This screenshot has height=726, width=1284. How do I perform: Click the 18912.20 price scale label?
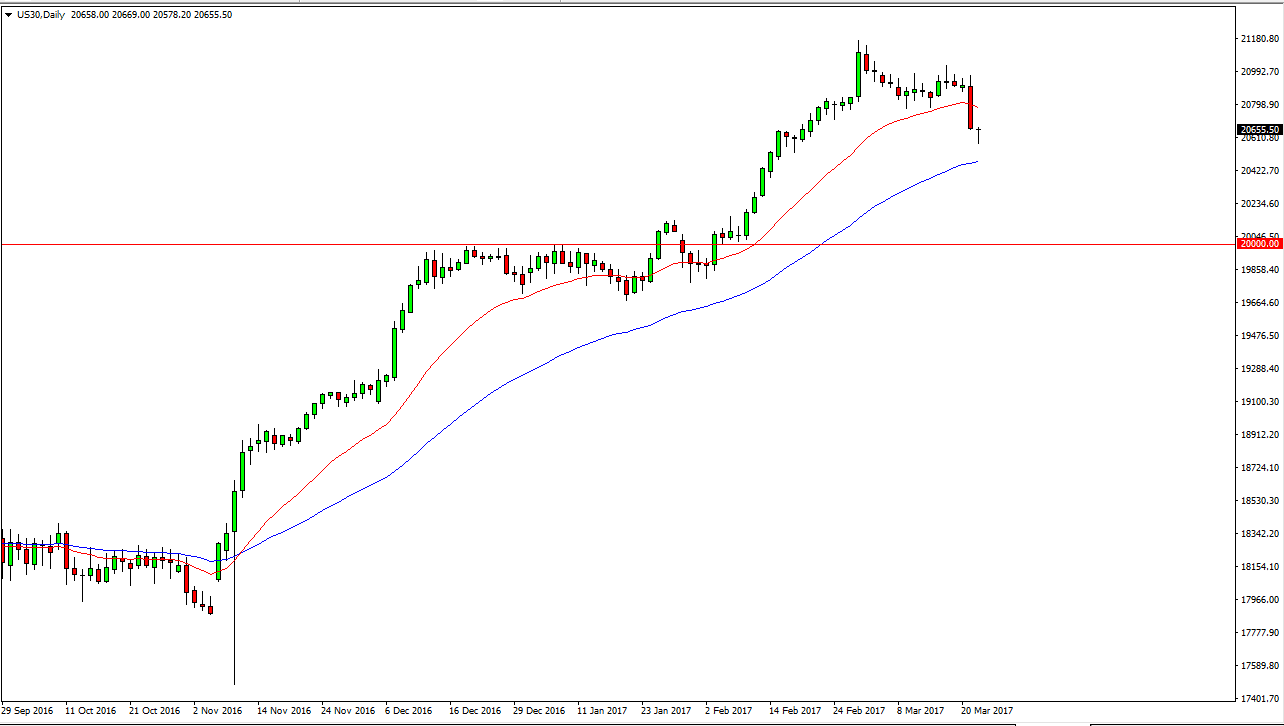pos(1258,435)
